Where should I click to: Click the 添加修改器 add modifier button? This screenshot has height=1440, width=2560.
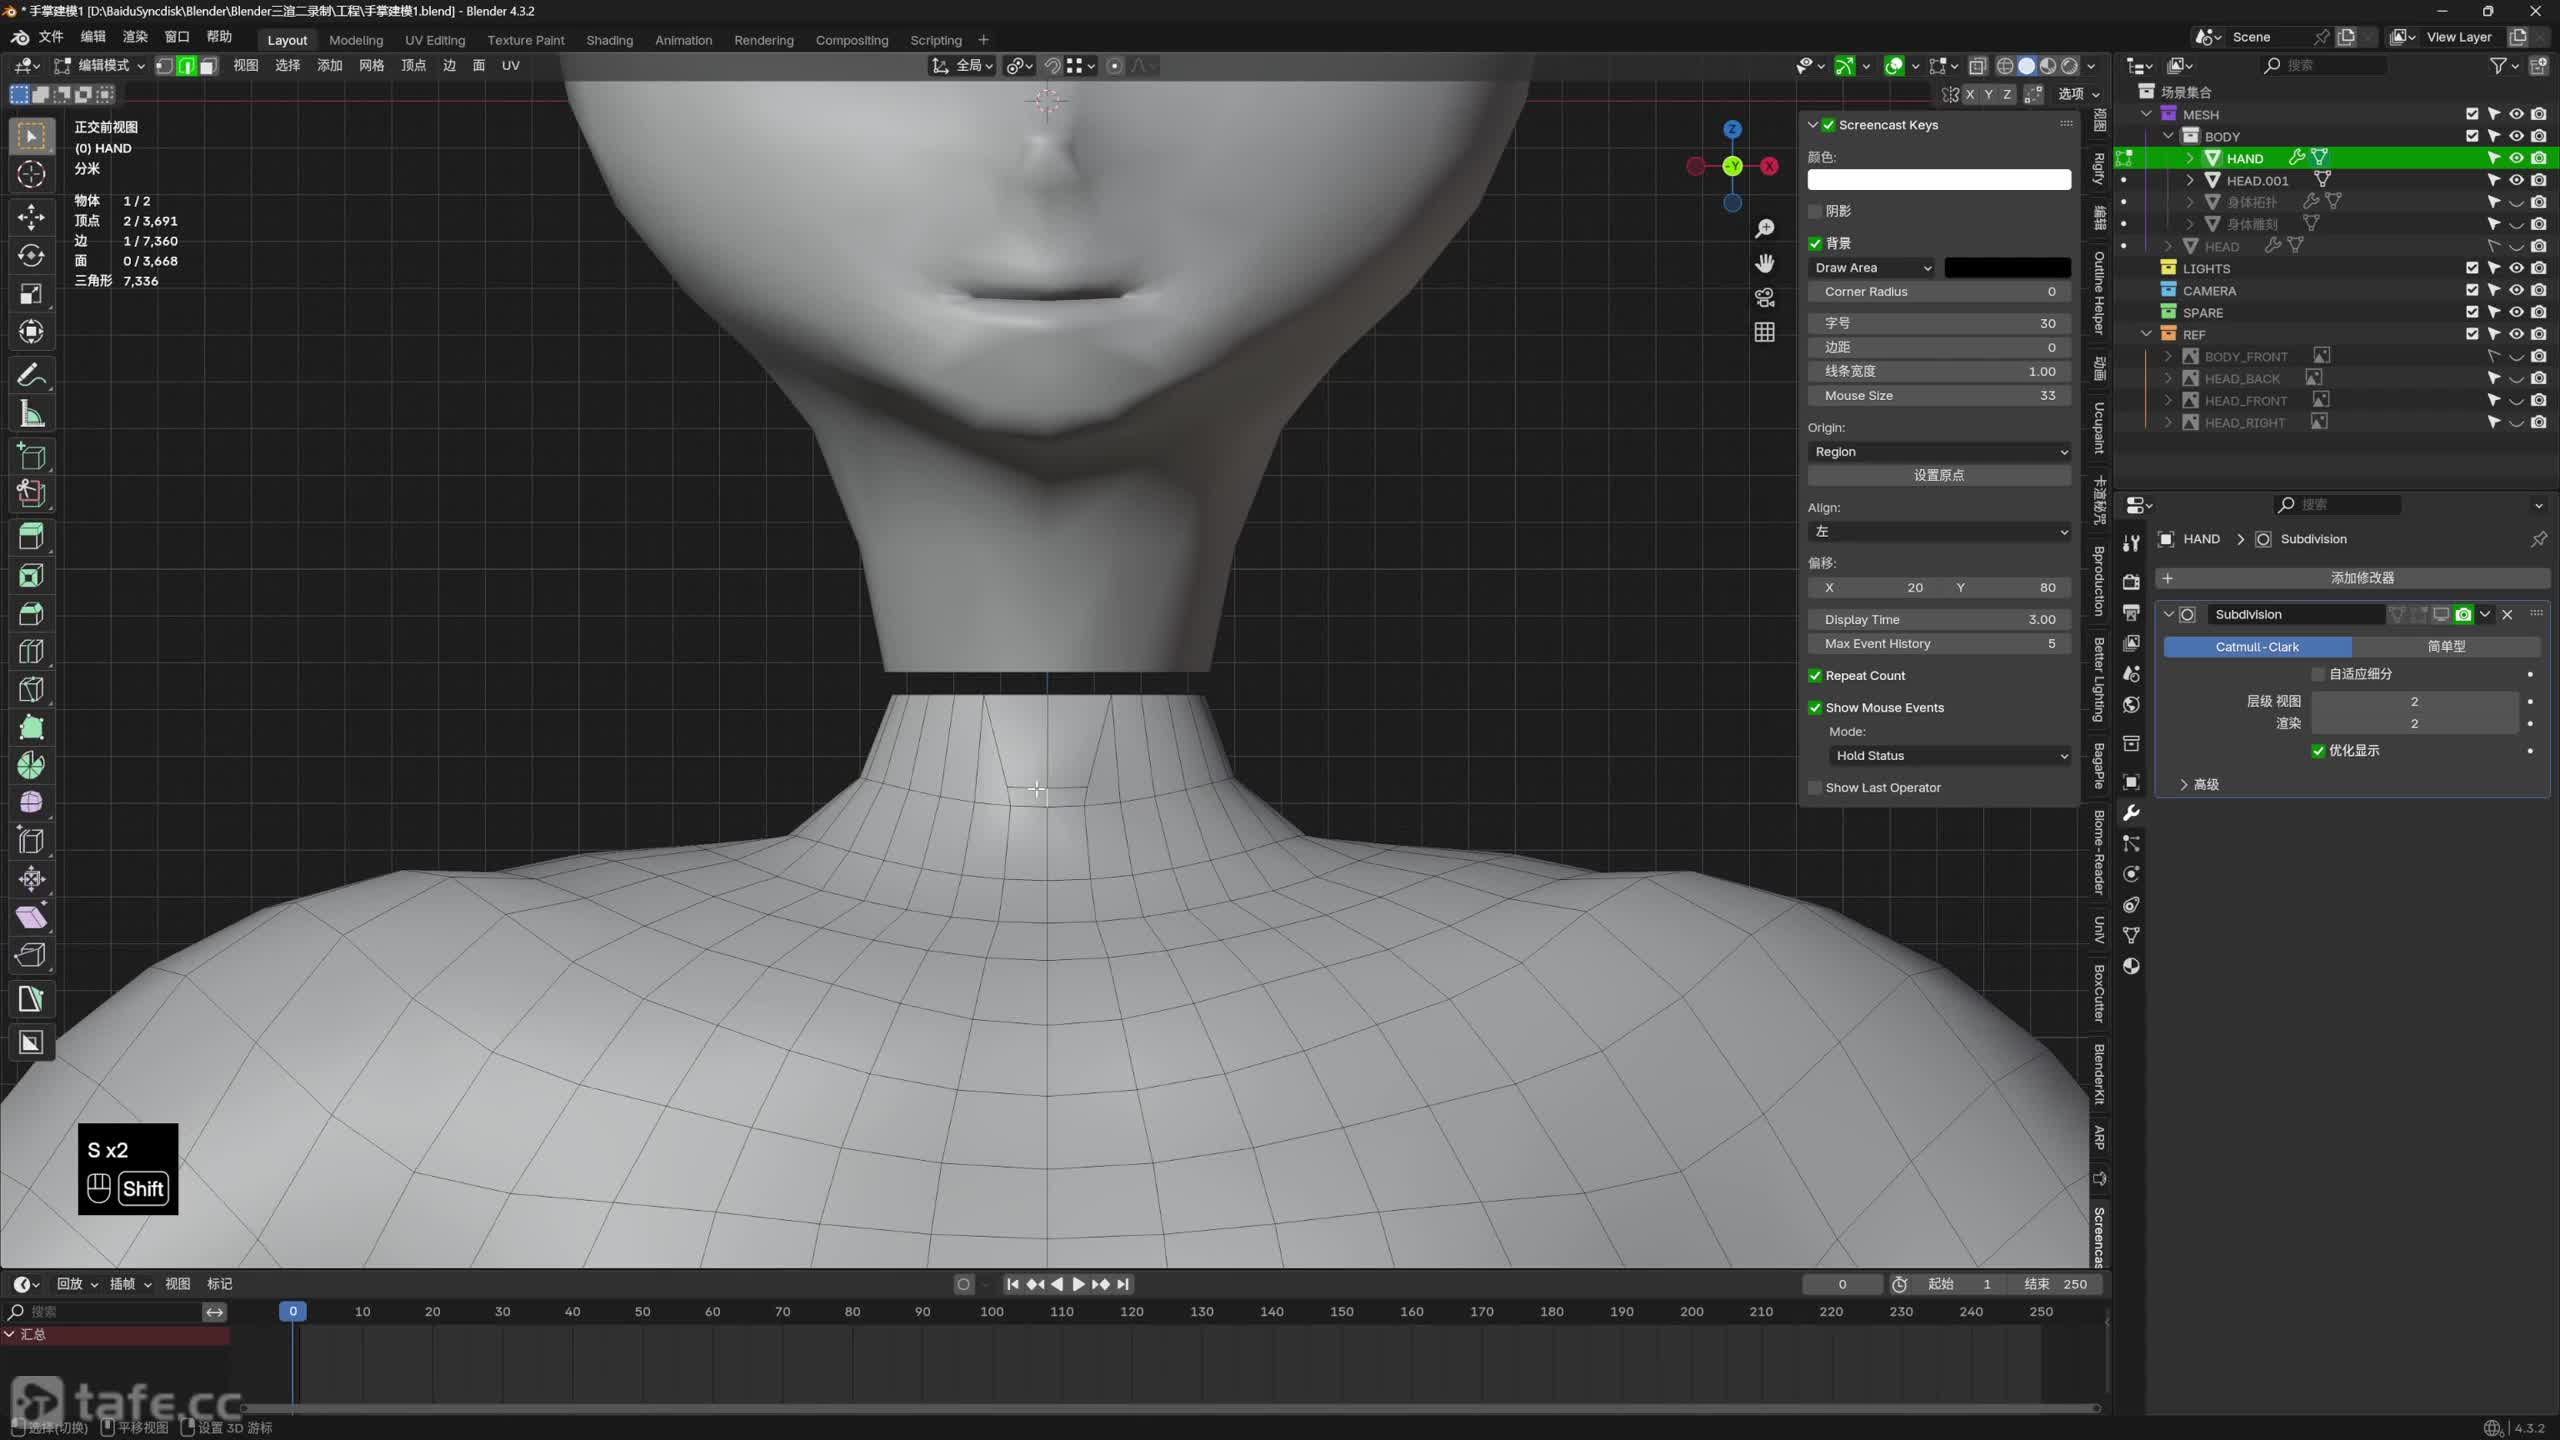click(2351, 578)
